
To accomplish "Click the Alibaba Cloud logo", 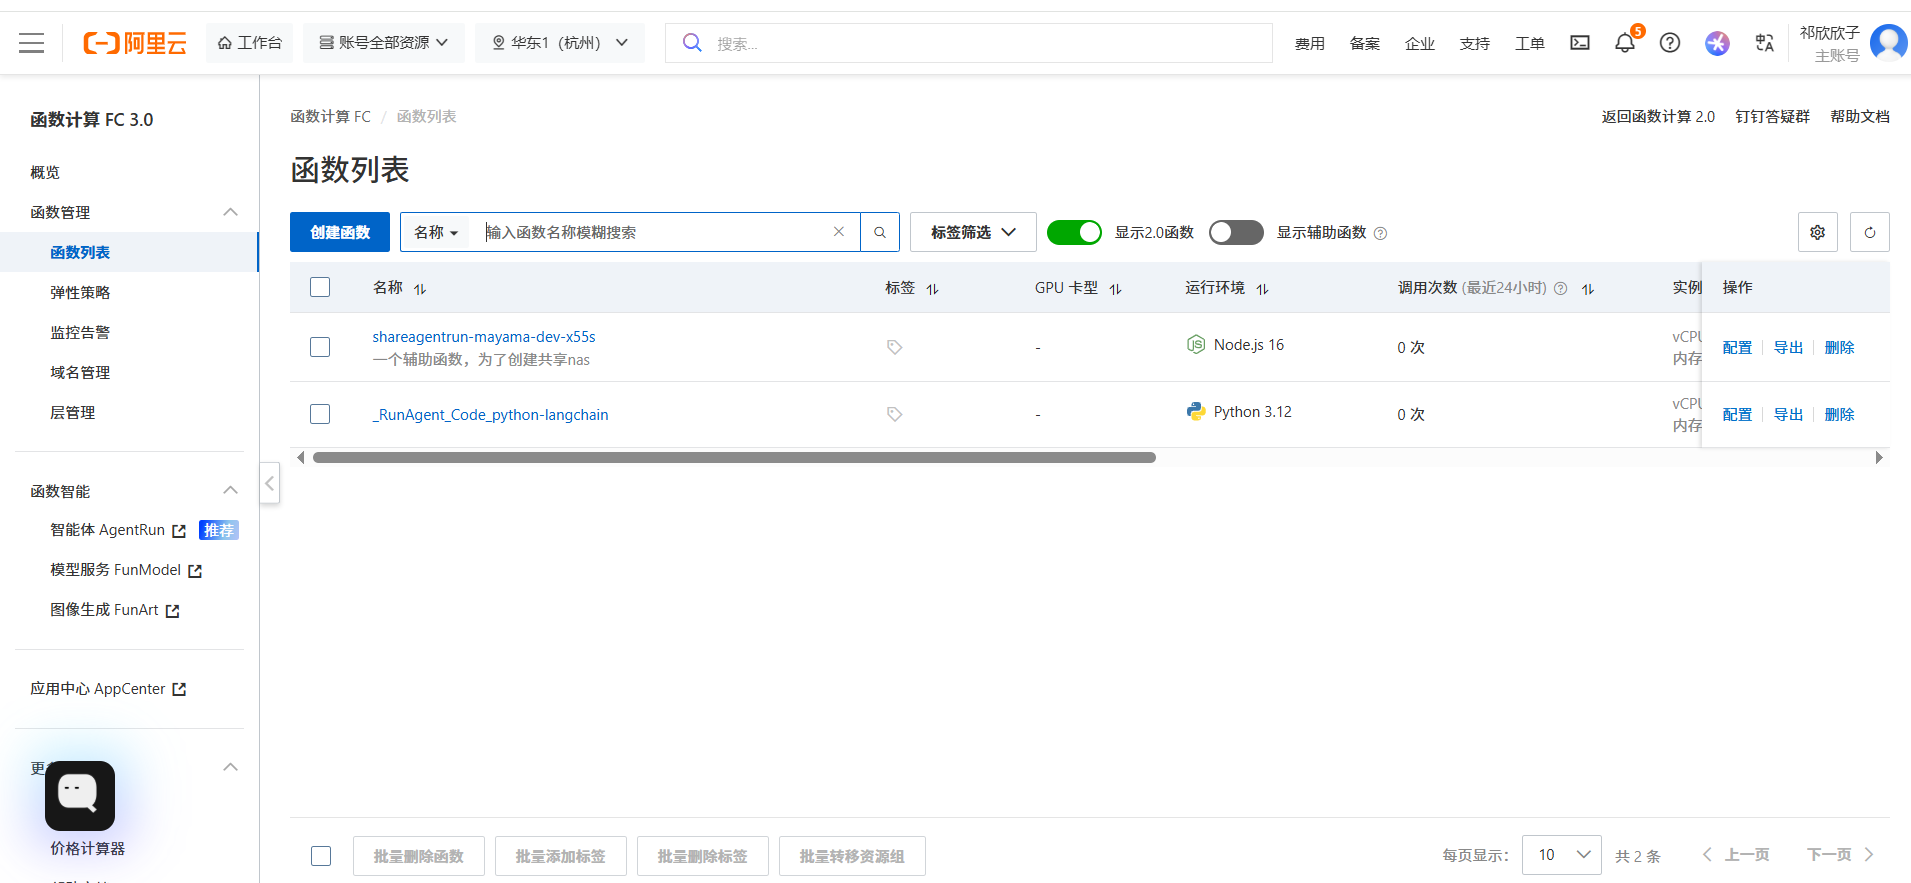I will point(135,43).
